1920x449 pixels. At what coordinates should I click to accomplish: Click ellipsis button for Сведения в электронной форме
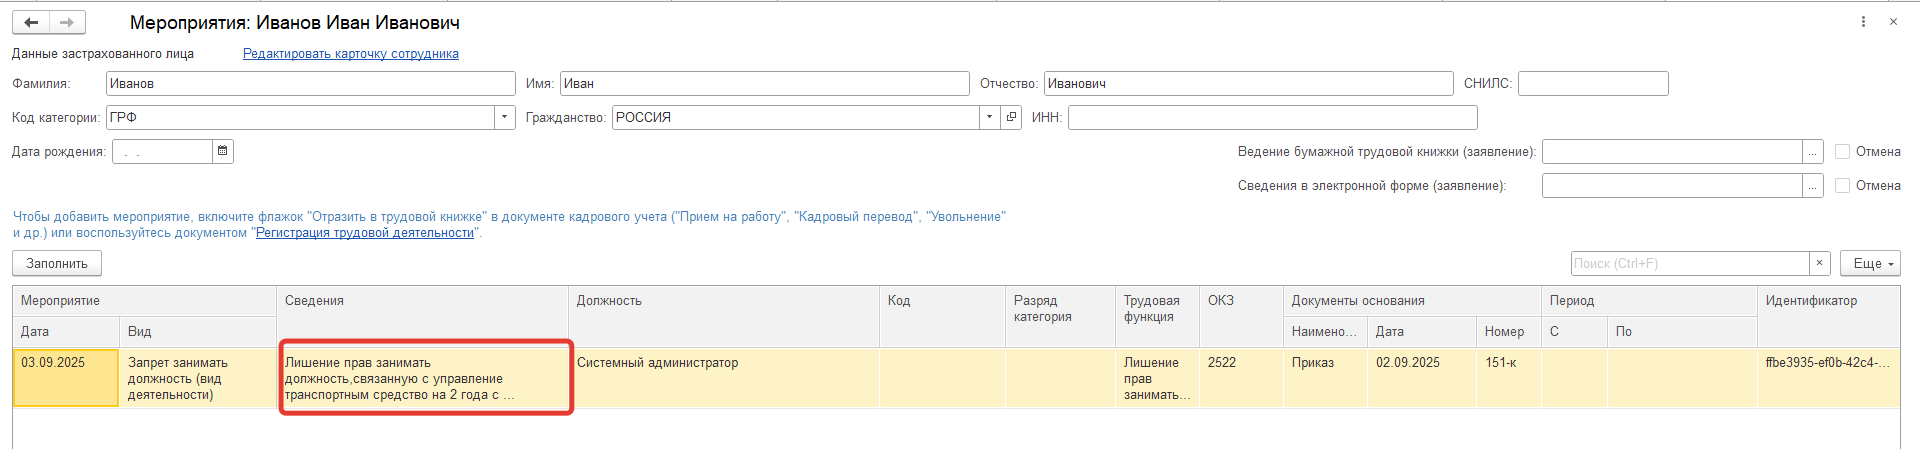[x=1812, y=186]
